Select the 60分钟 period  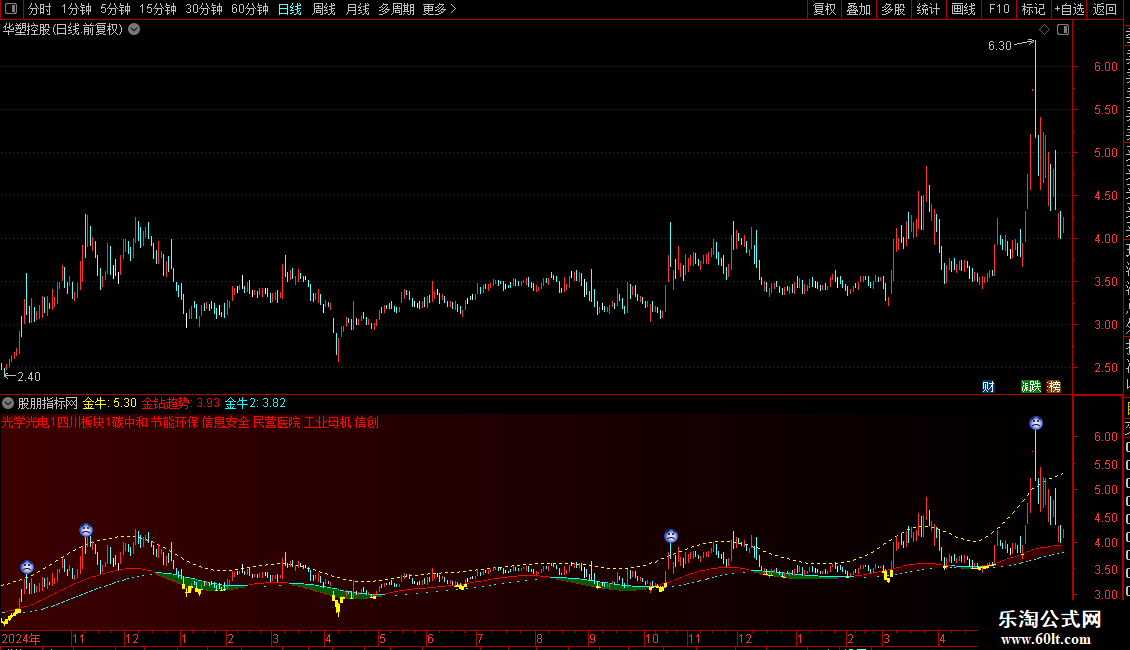pos(250,9)
